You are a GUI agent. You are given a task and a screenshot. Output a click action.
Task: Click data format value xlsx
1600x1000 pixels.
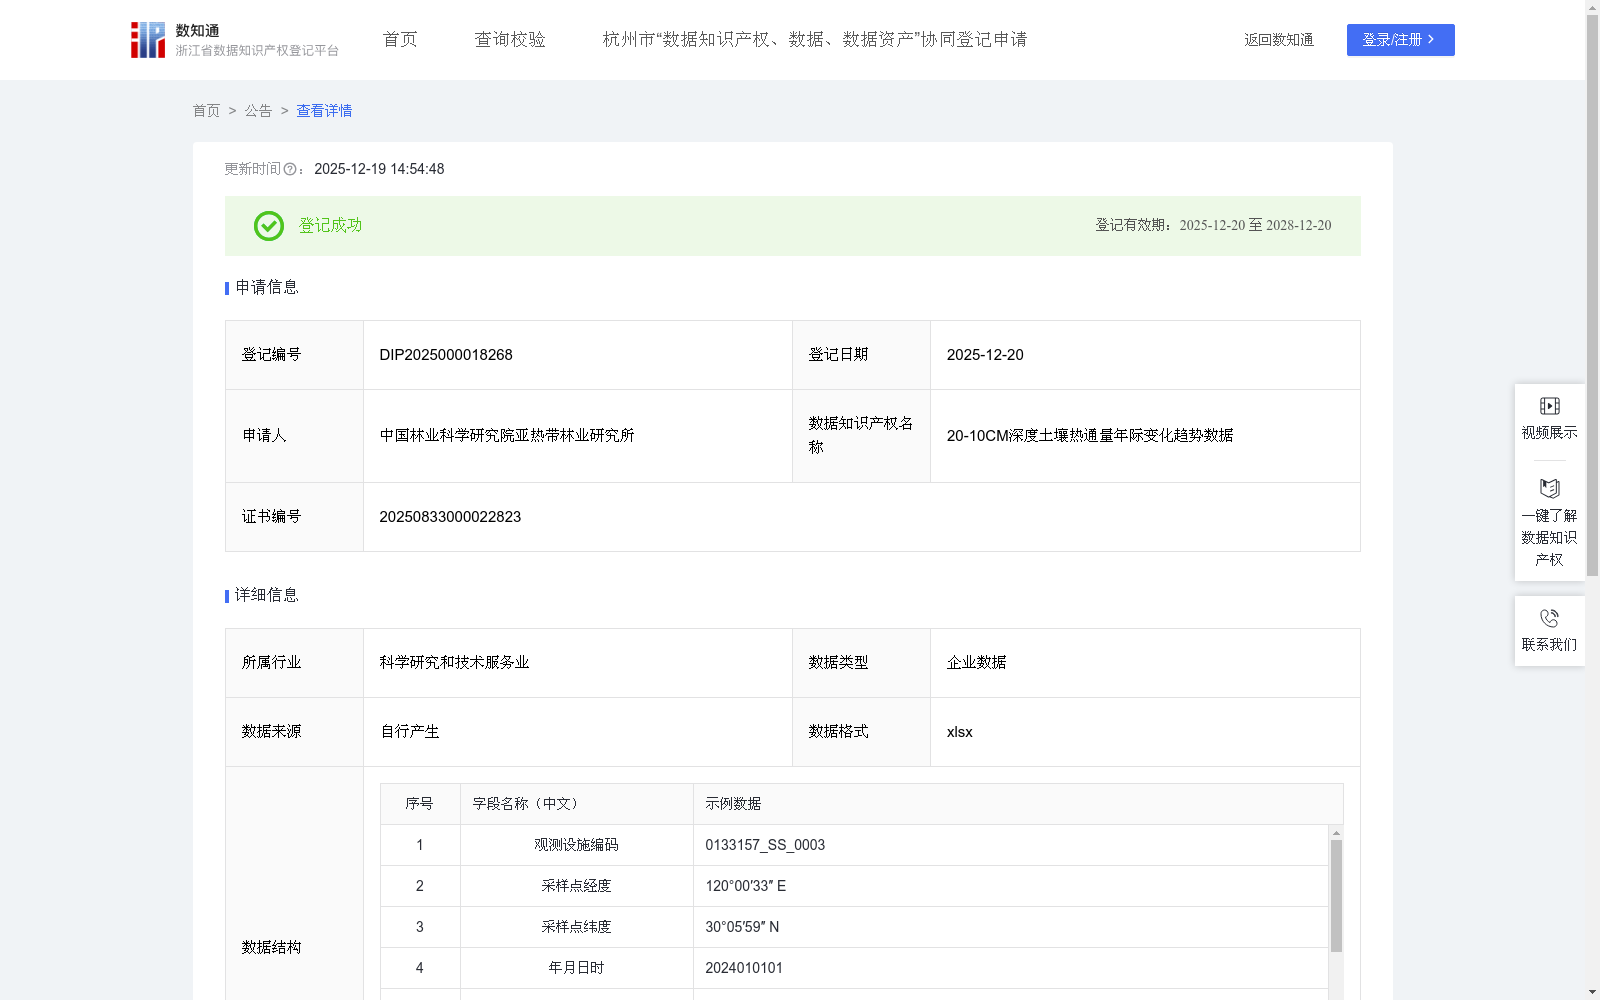click(959, 732)
